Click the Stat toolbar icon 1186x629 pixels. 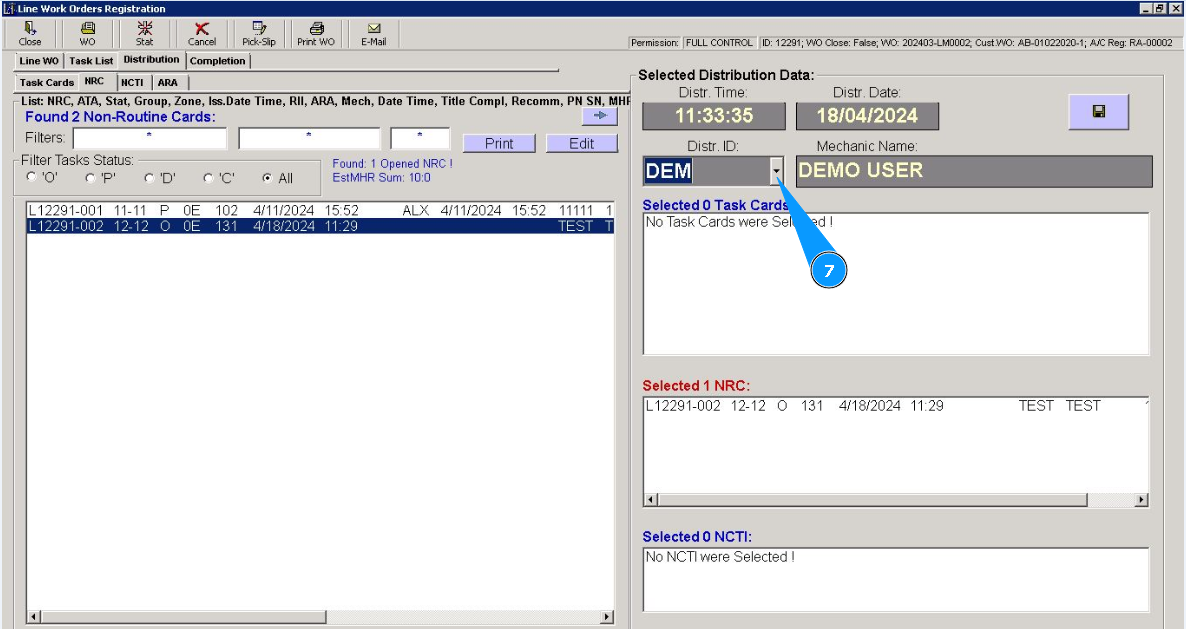[144, 34]
